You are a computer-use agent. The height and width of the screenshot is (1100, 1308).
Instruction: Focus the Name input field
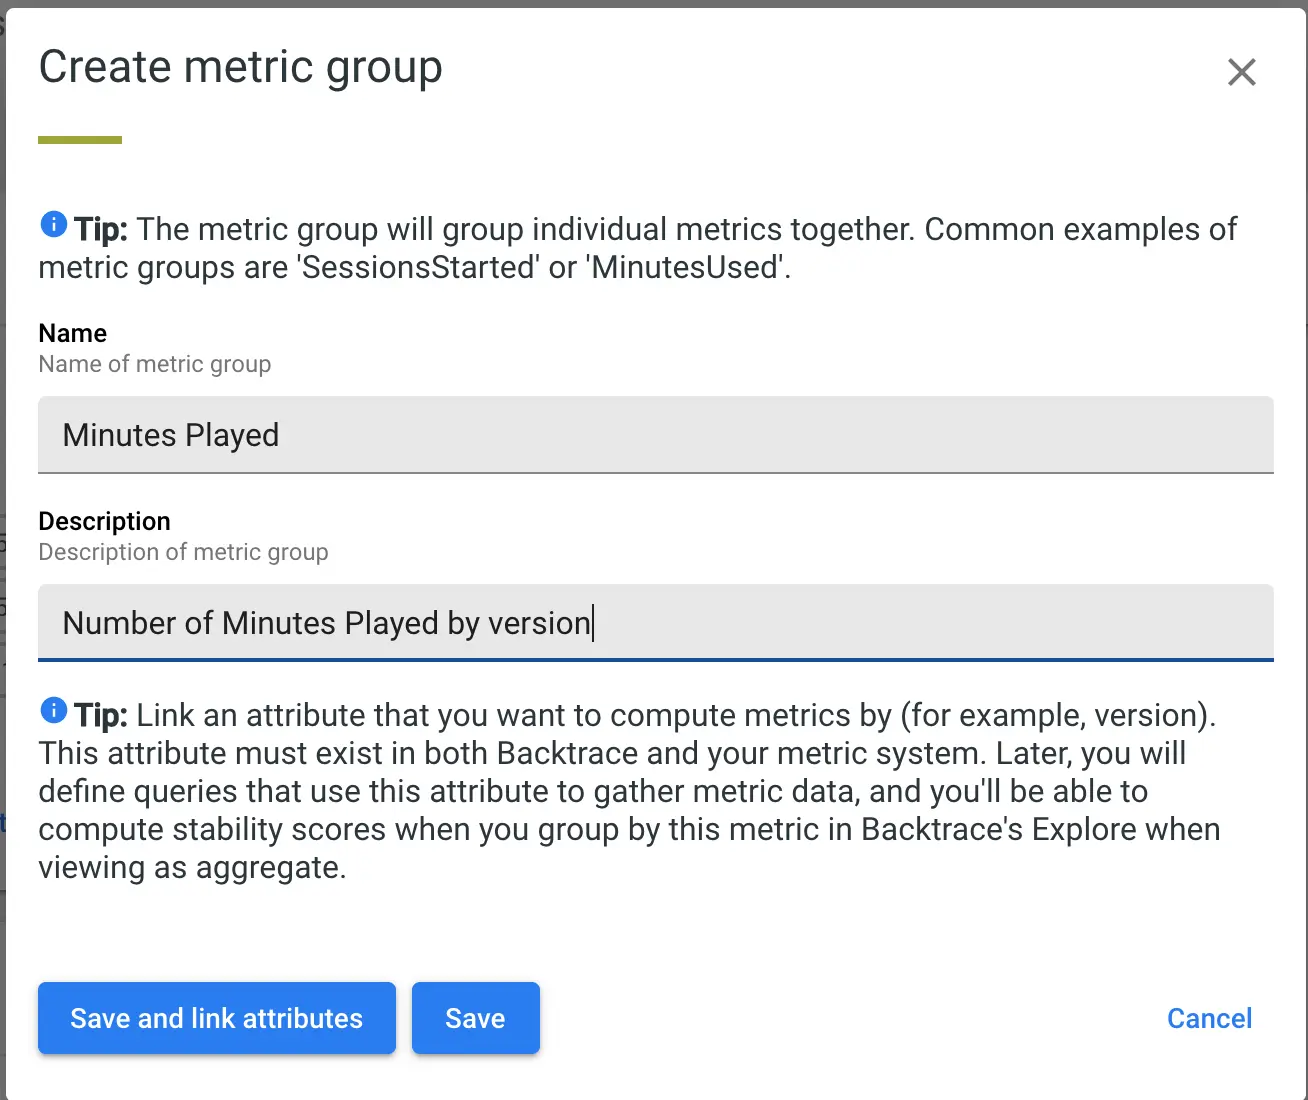pyautogui.click(x=655, y=435)
